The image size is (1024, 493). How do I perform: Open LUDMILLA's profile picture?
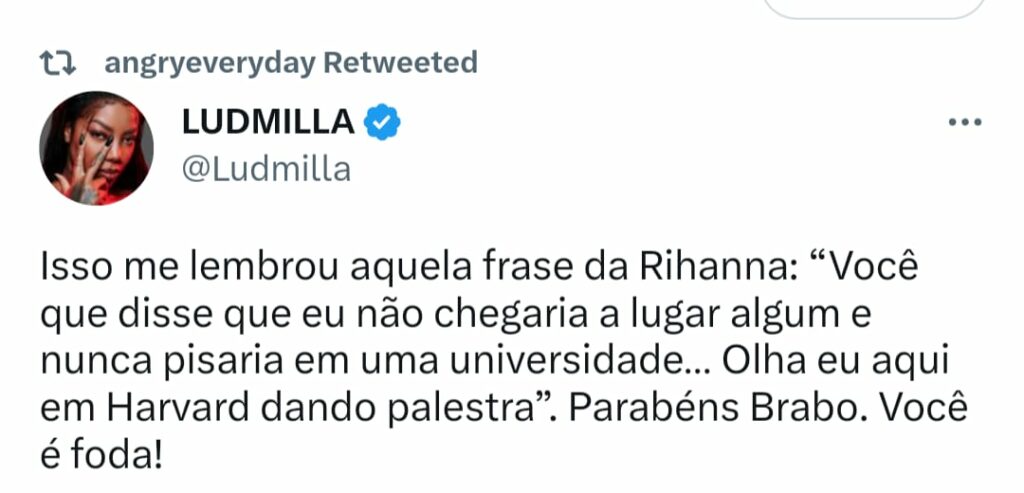96,148
